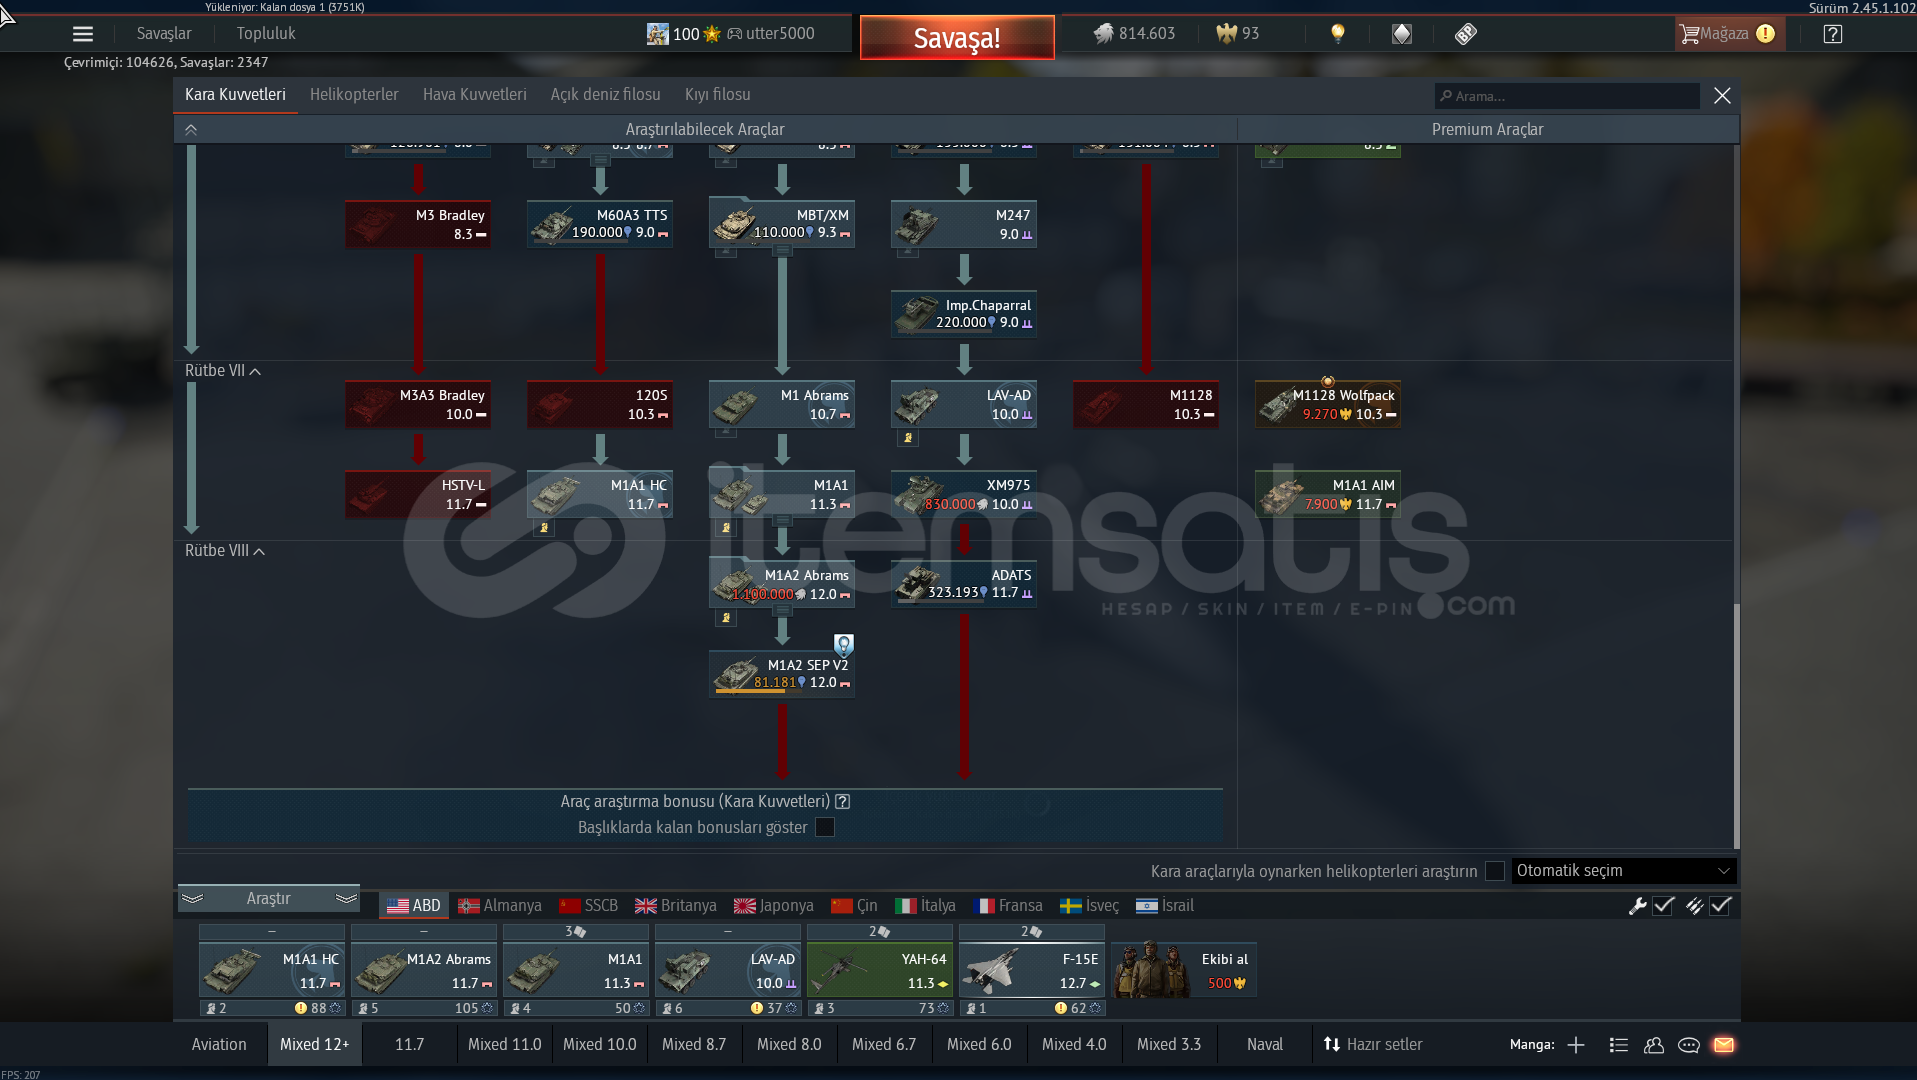Select the M1A1 AIM premium vehicle
The height and width of the screenshot is (1080, 1917).
point(1328,494)
